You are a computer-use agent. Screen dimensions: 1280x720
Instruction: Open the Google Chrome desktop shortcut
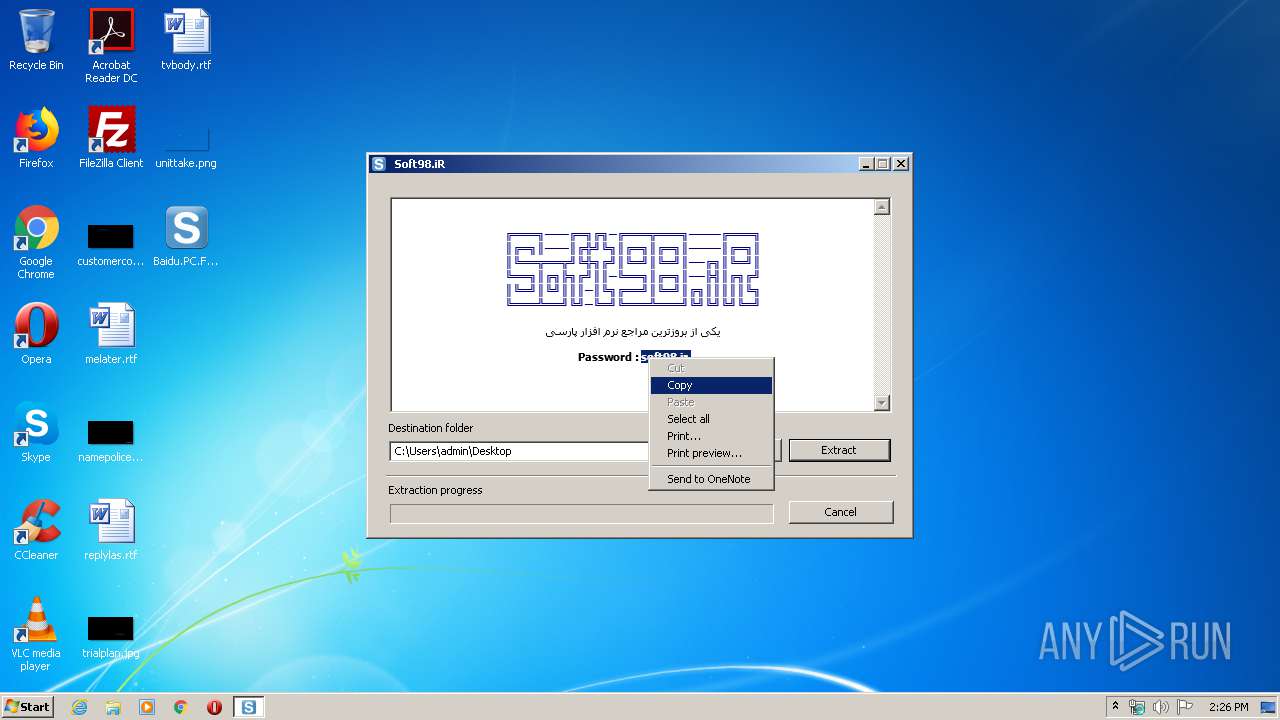pyautogui.click(x=36, y=243)
